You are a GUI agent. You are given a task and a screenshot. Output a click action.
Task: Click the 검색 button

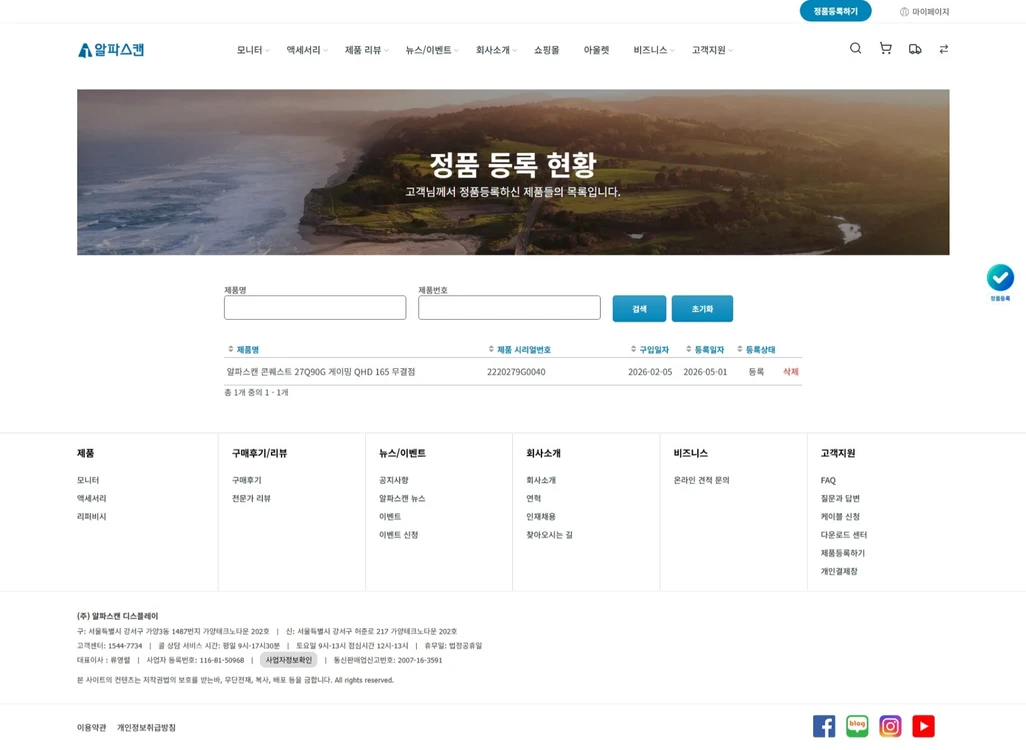tap(639, 309)
